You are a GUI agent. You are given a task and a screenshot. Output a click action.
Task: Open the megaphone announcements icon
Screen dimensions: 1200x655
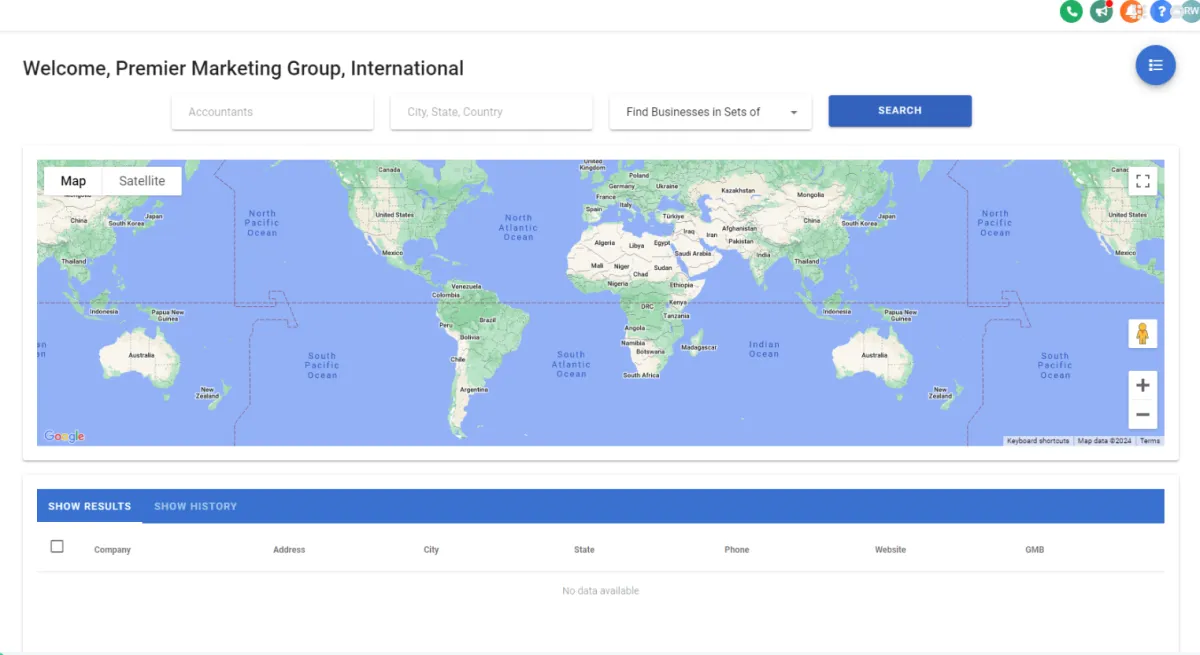pyautogui.click(x=1101, y=11)
